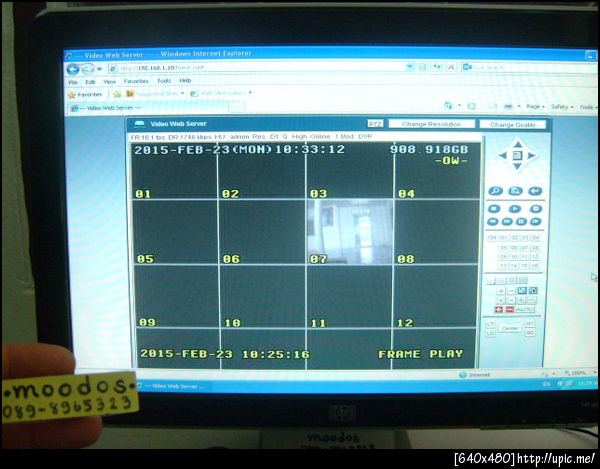The width and height of the screenshot is (600, 469).
Task: Expand recent pages dropdown beside Forward
Action: pyautogui.click(x=99, y=69)
